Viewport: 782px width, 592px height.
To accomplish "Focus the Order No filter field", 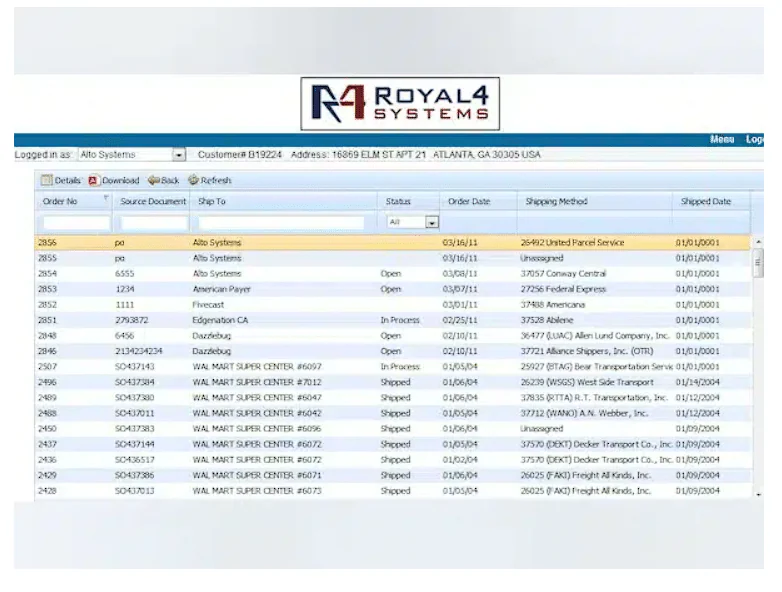I will (76, 222).
